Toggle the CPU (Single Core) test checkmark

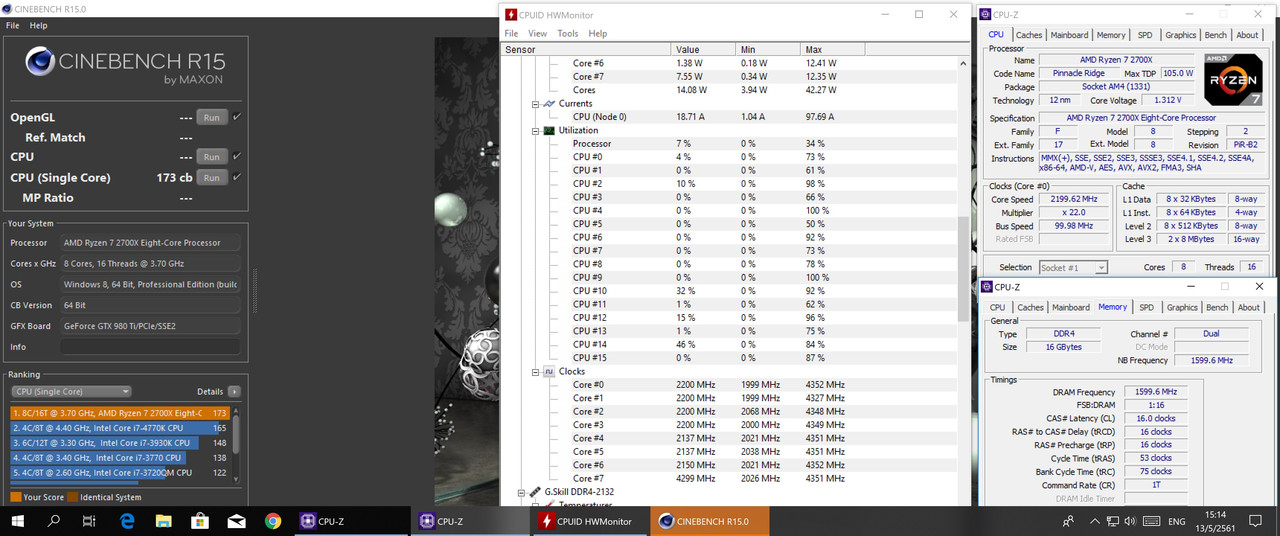click(237, 177)
